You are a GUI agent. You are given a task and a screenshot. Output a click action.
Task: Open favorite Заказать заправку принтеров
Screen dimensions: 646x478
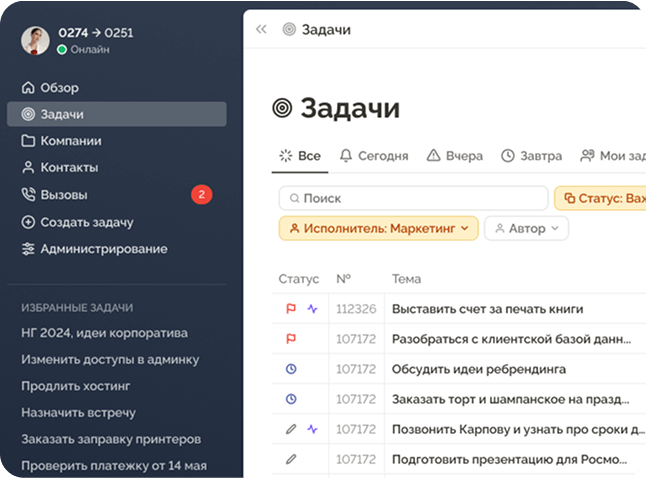111,439
